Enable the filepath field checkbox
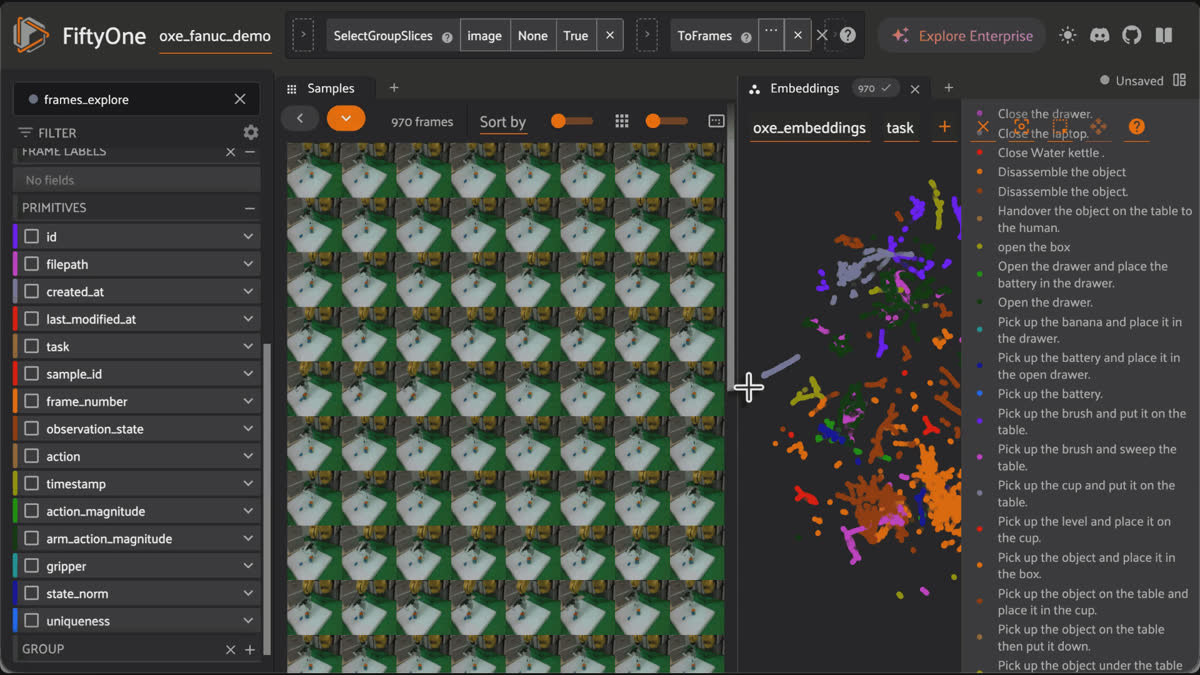This screenshot has width=1200, height=675. click(x=32, y=264)
